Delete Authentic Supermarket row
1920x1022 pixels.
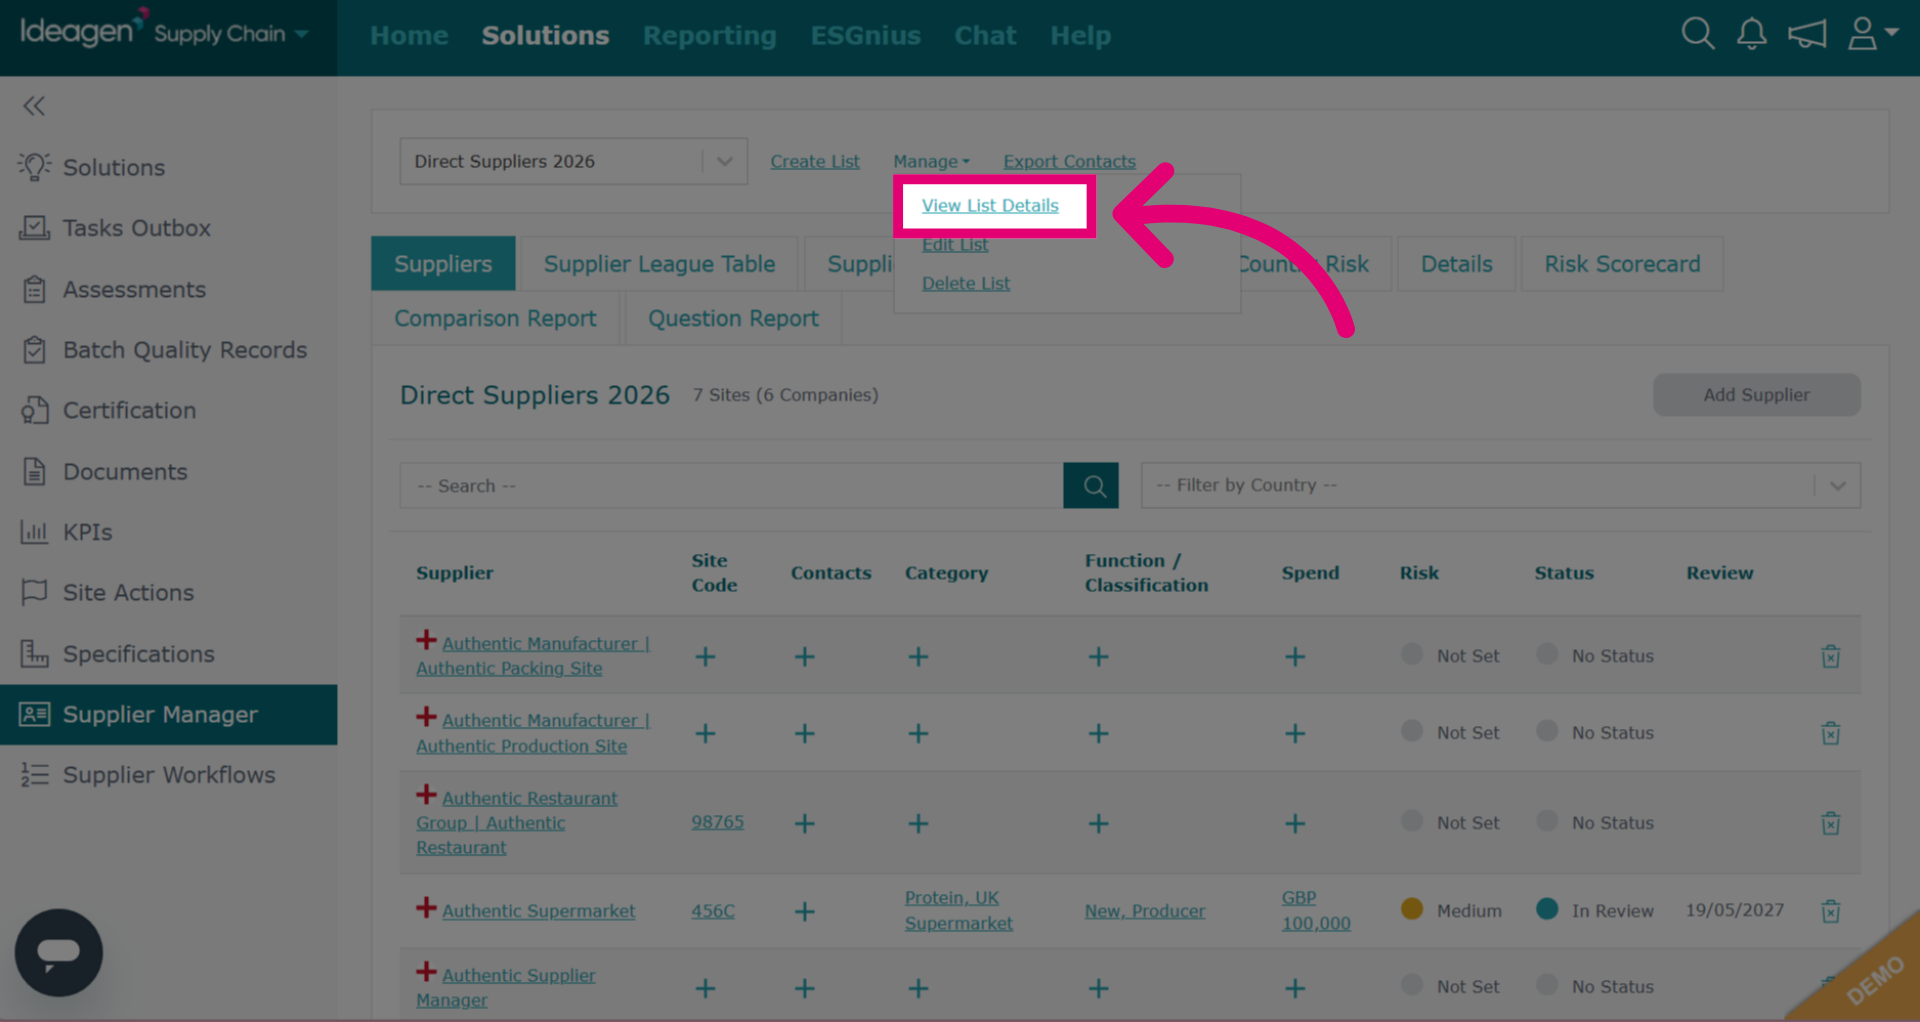pos(1830,911)
